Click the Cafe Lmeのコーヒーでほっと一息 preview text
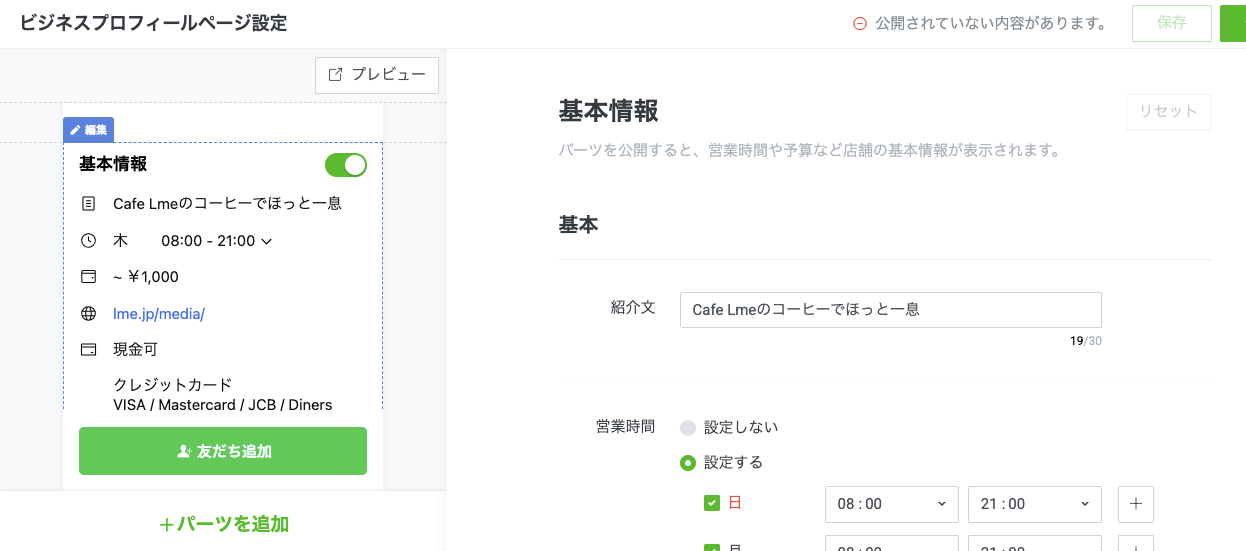This screenshot has width=1246, height=551. (x=227, y=203)
